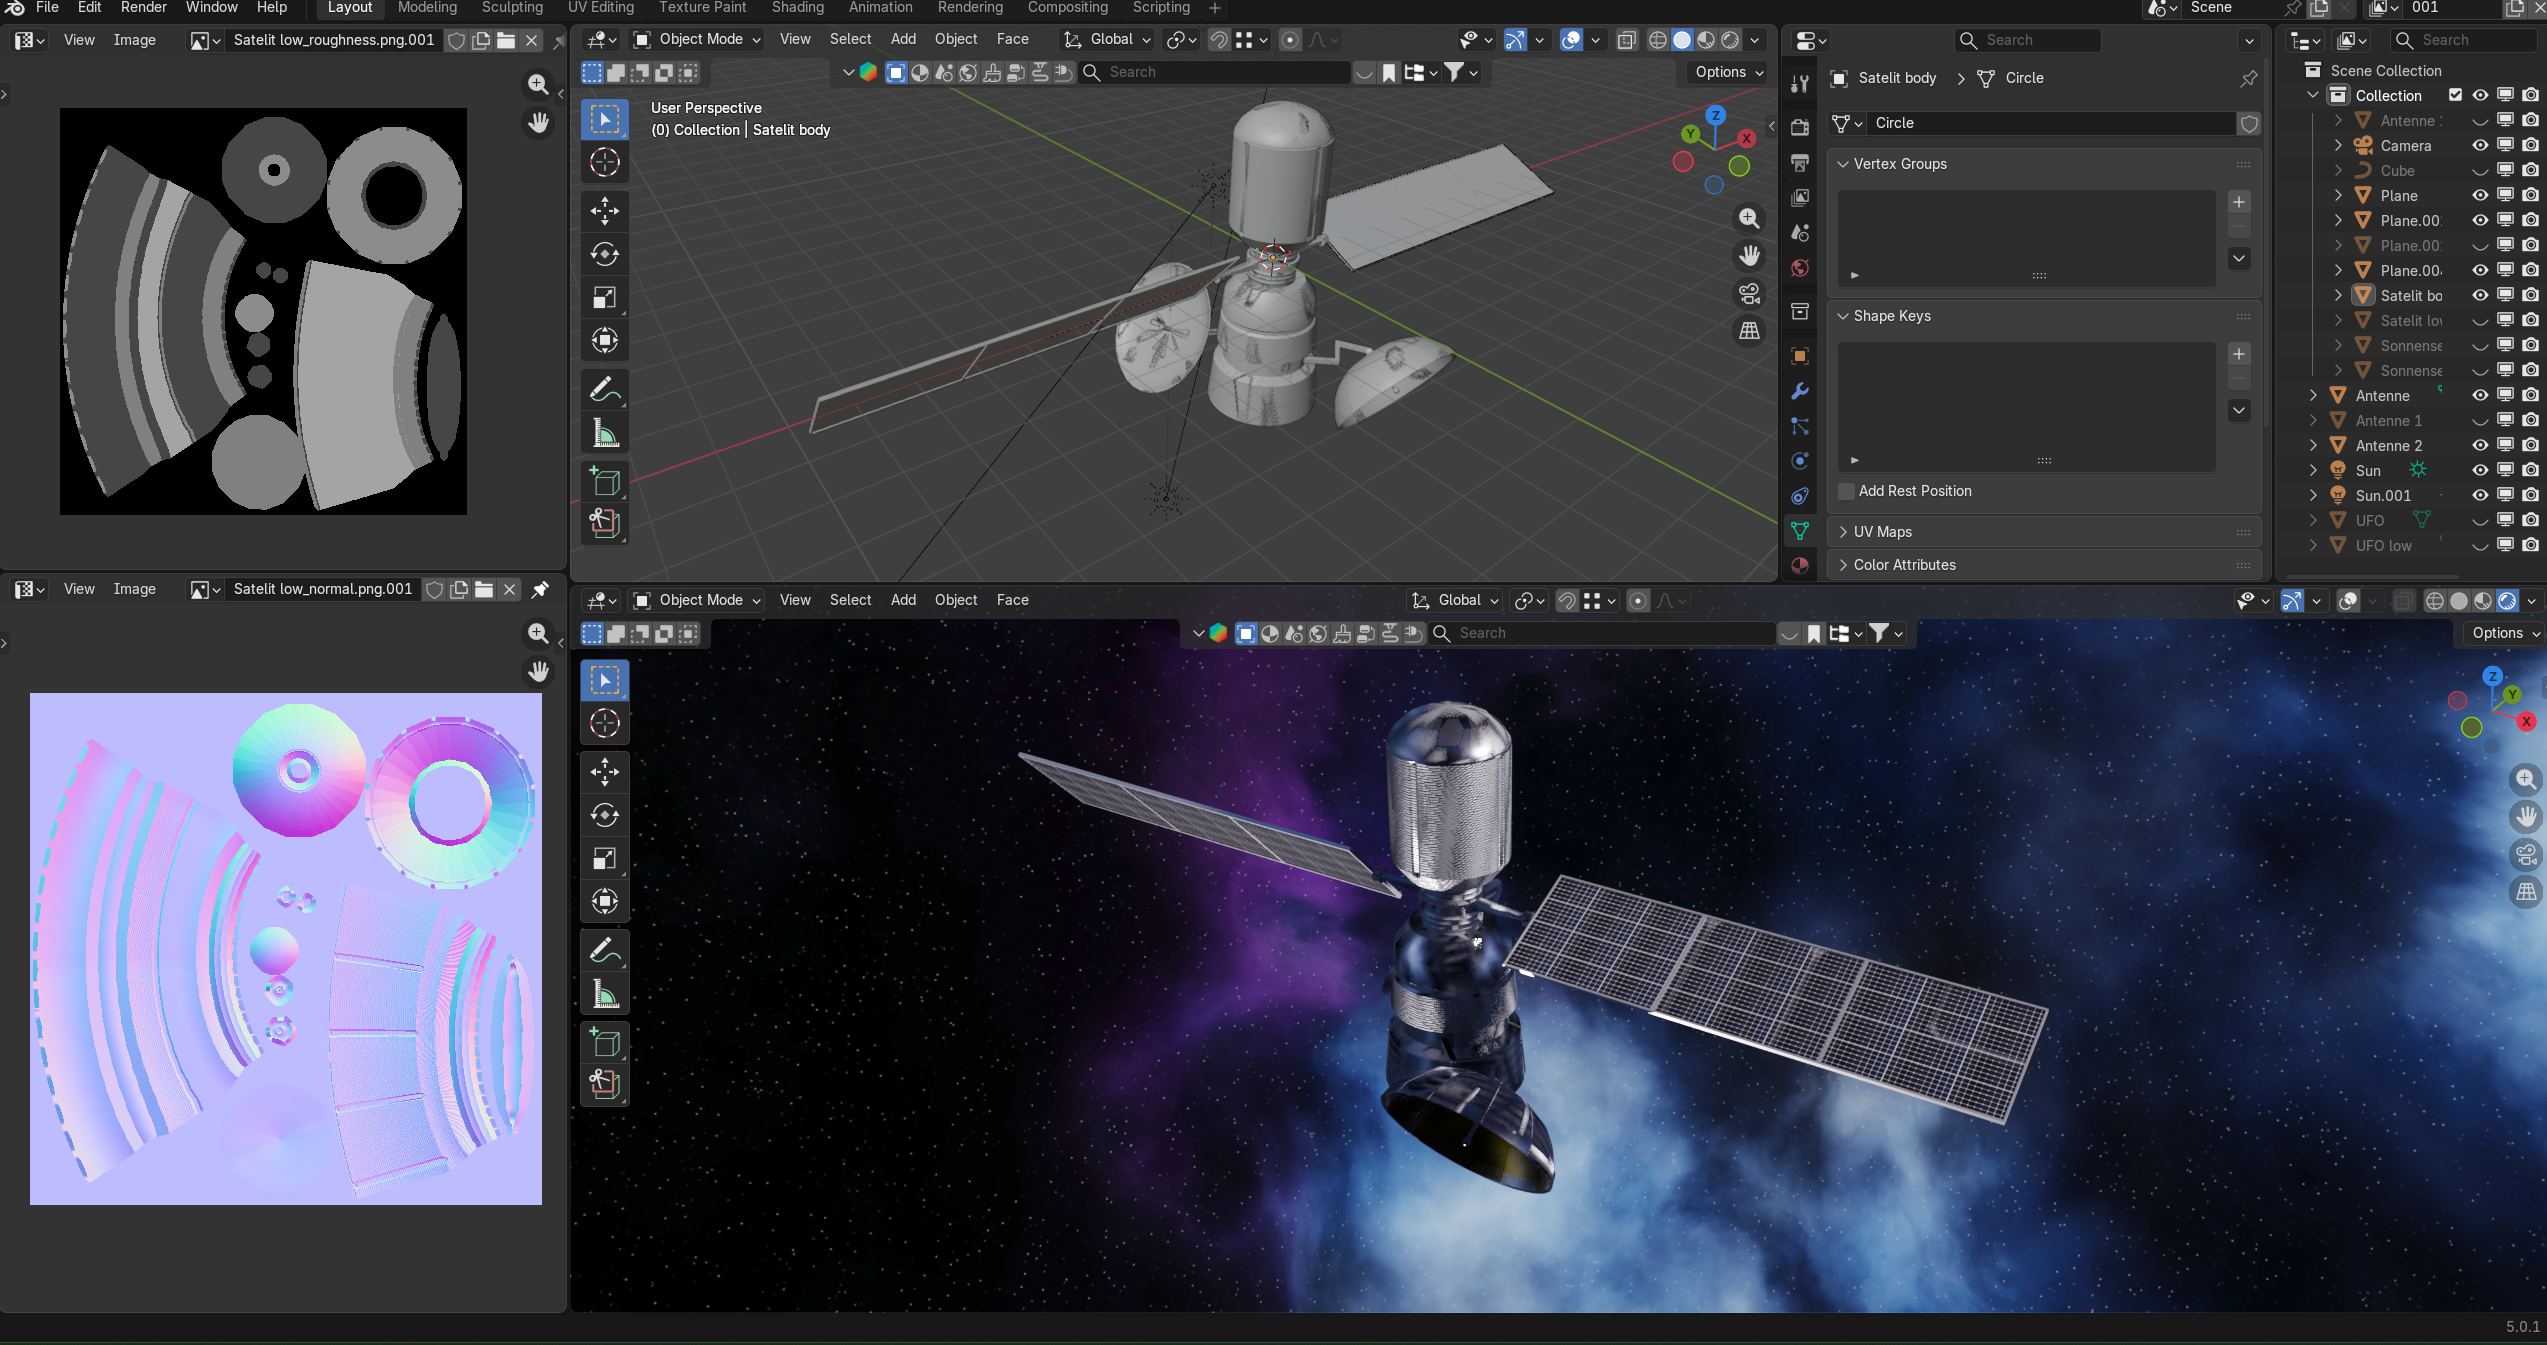Viewport: 2547px width, 1345px height.
Task: Open Object Mode dropdown in top viewport
Action: (698, 39)
